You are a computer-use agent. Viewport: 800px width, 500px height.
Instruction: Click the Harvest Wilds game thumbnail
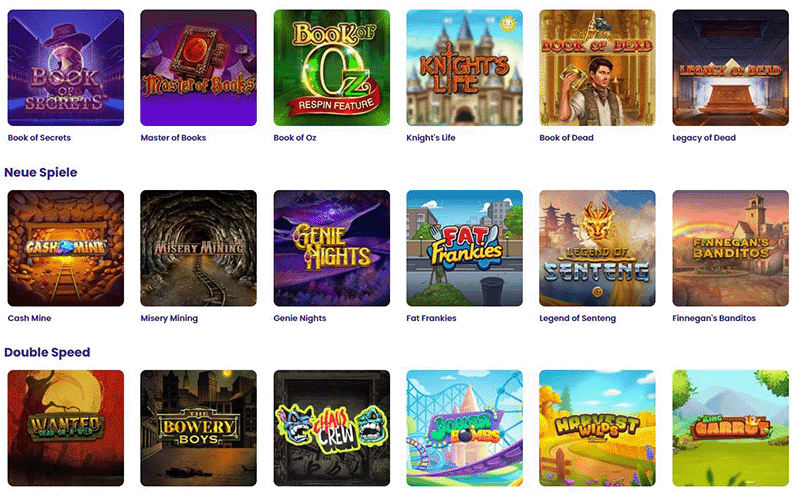pos(597,428)
